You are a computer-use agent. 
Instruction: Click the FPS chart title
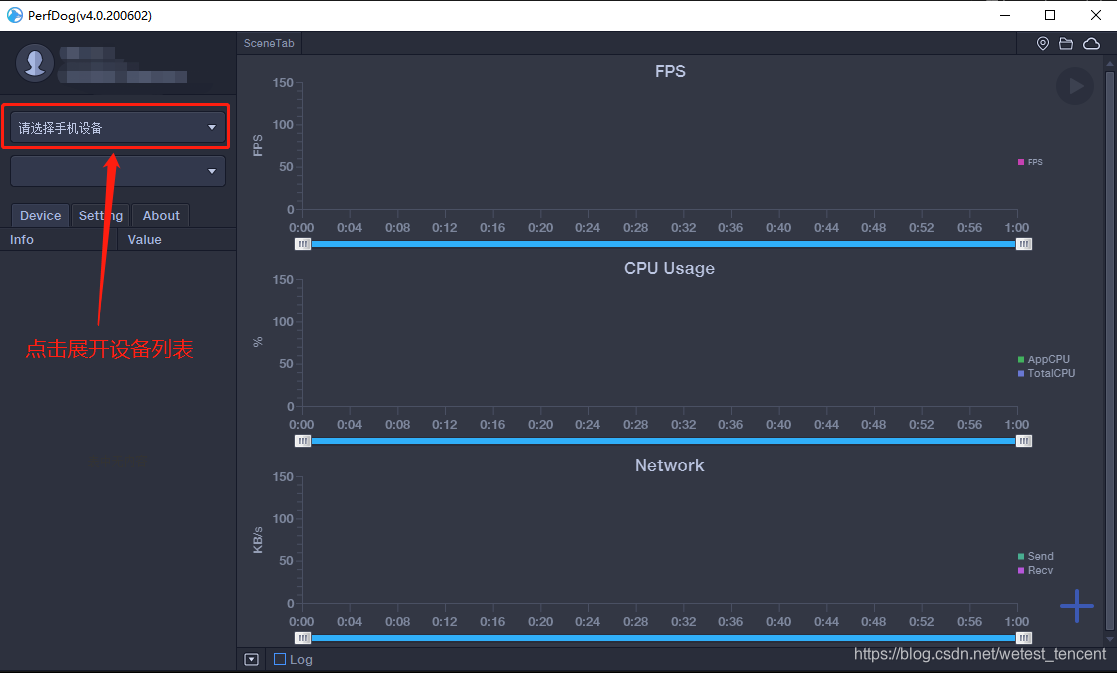[670, 71]
